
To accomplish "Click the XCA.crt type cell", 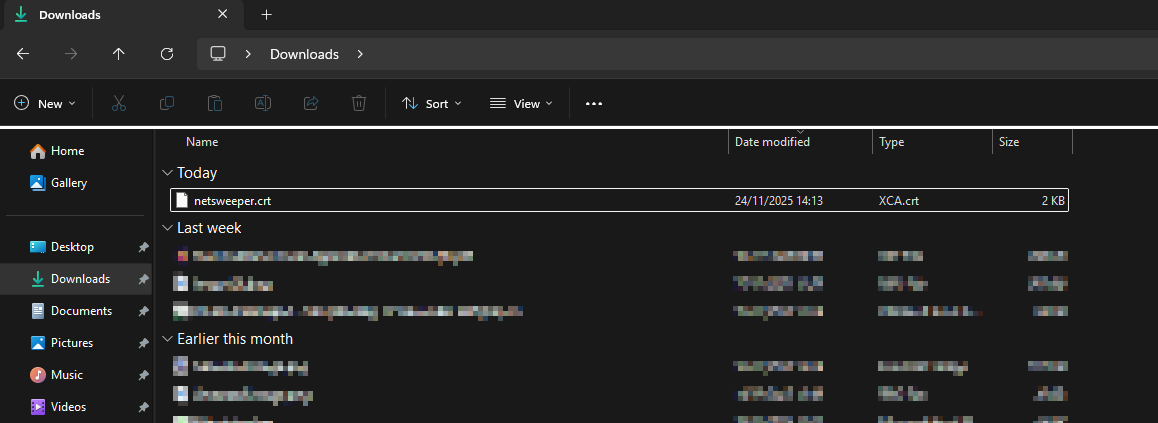I will coord(899,201).
